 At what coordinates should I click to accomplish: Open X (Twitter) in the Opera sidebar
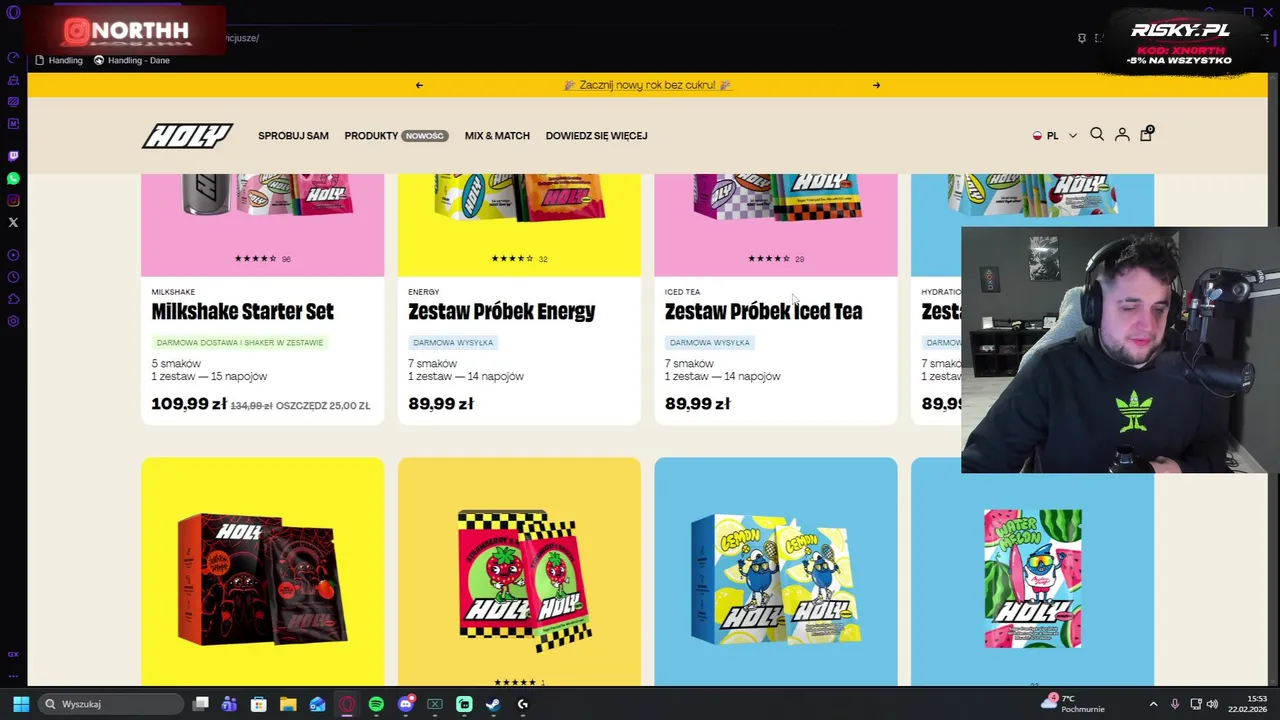pyautogui.click(x=13, y=222)
